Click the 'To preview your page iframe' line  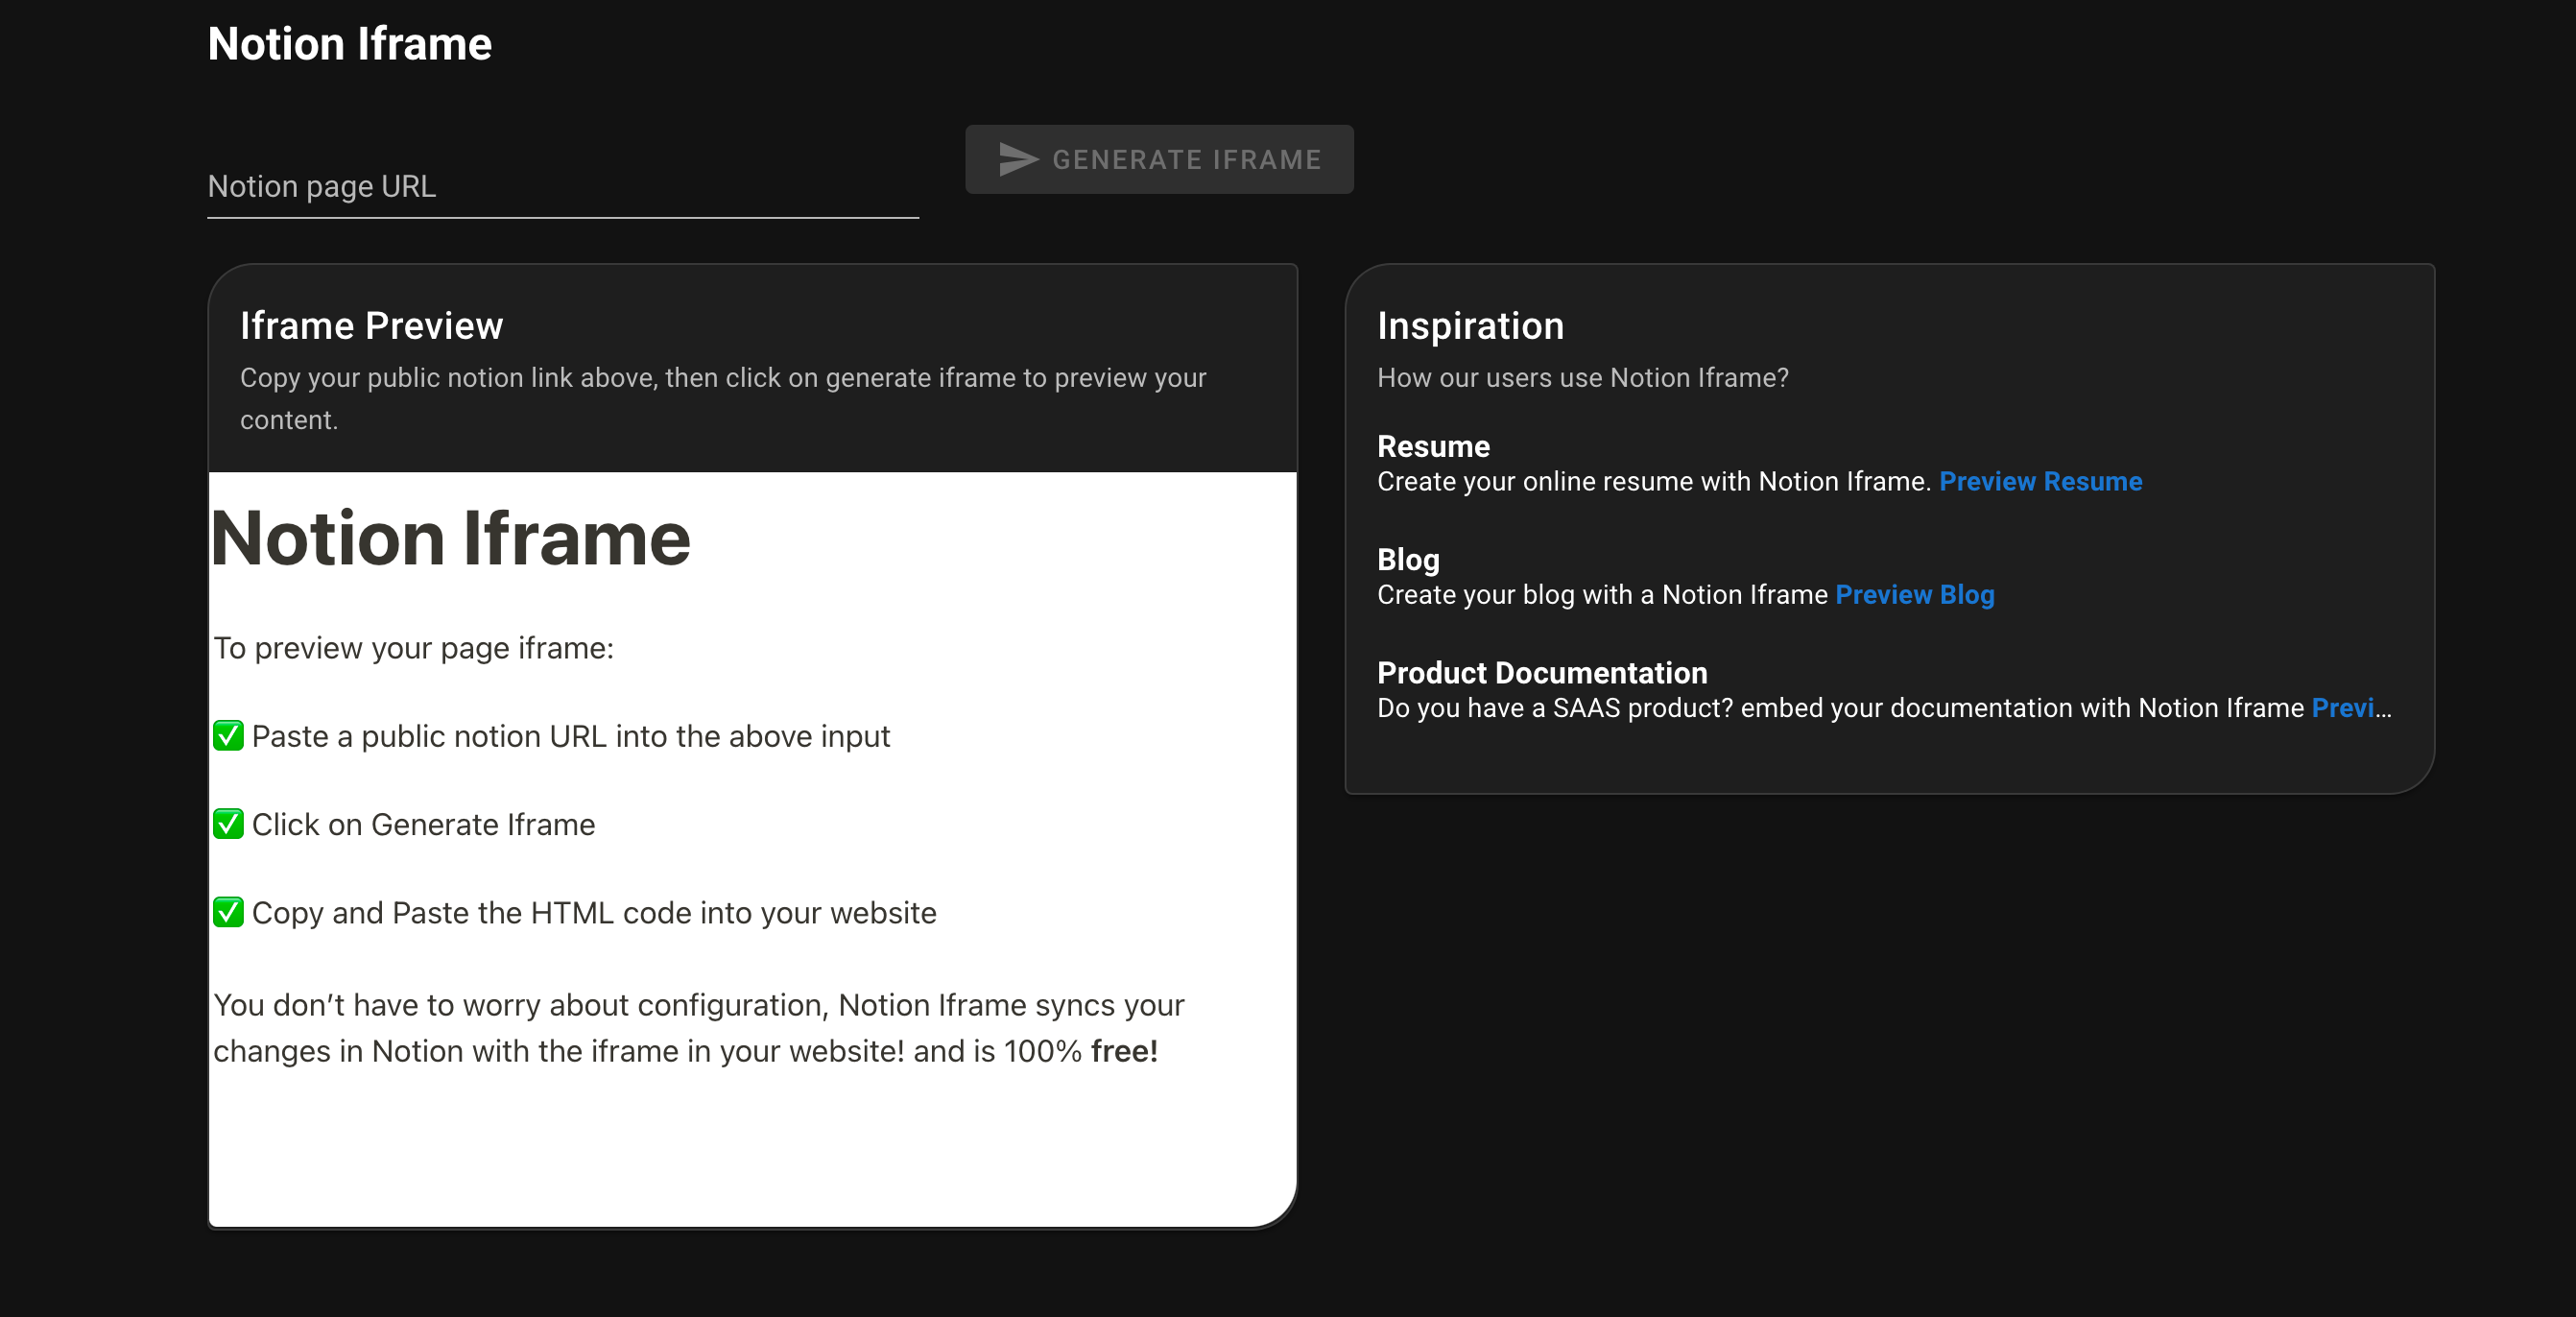coord(413,648)
